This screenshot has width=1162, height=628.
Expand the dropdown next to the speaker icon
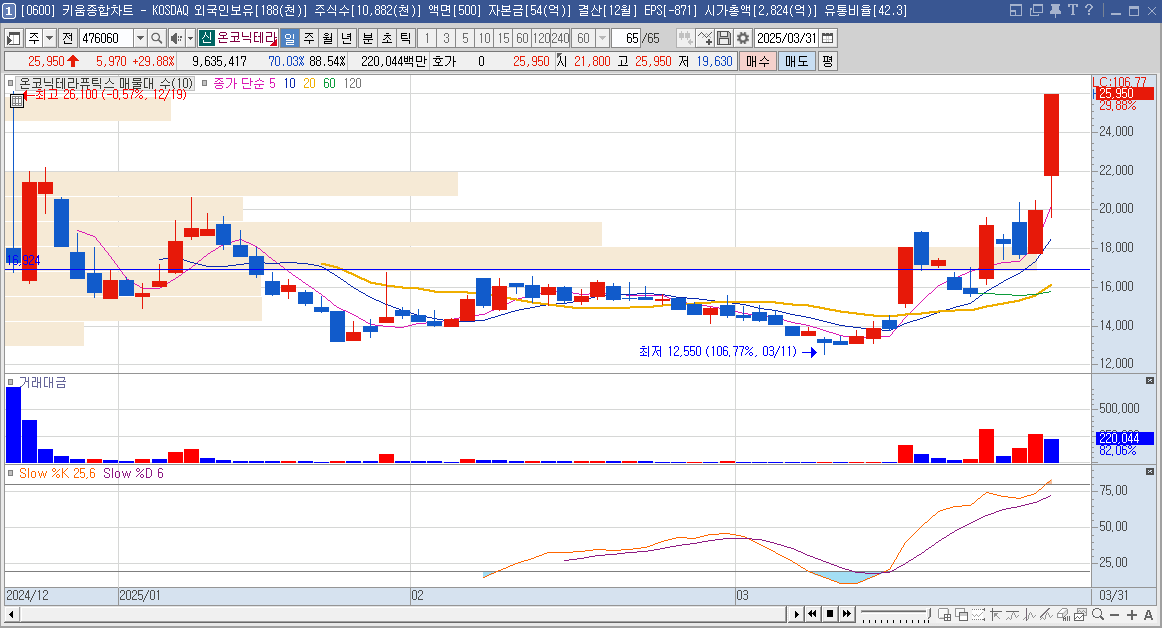tap(190, 38)
